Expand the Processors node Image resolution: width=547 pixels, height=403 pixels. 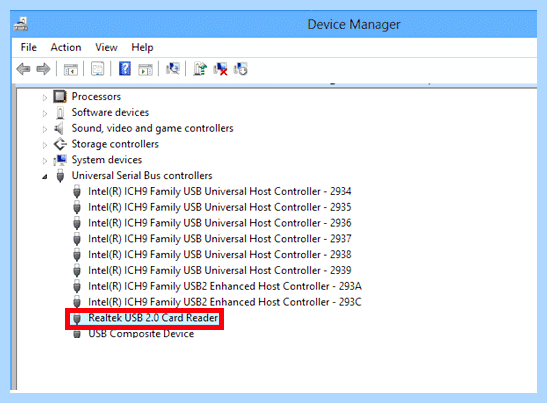45,97
